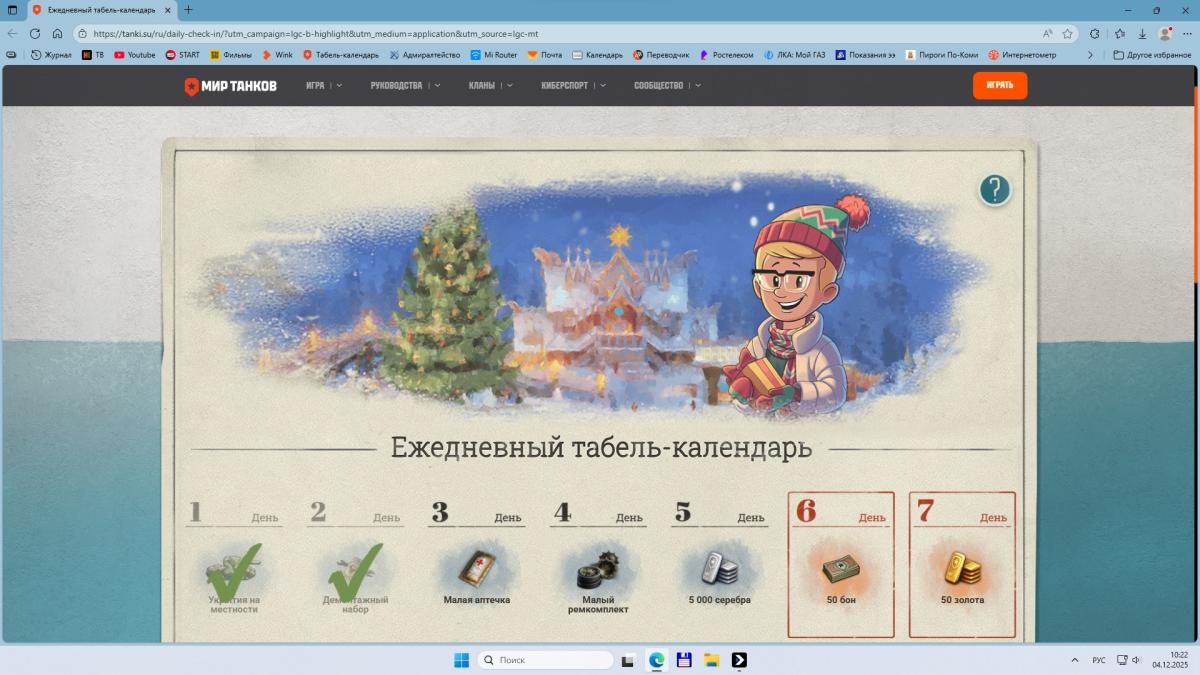Select the day 6 50 бон reward
This screenshot has height=675, width=1200.
tap(841, 565)
